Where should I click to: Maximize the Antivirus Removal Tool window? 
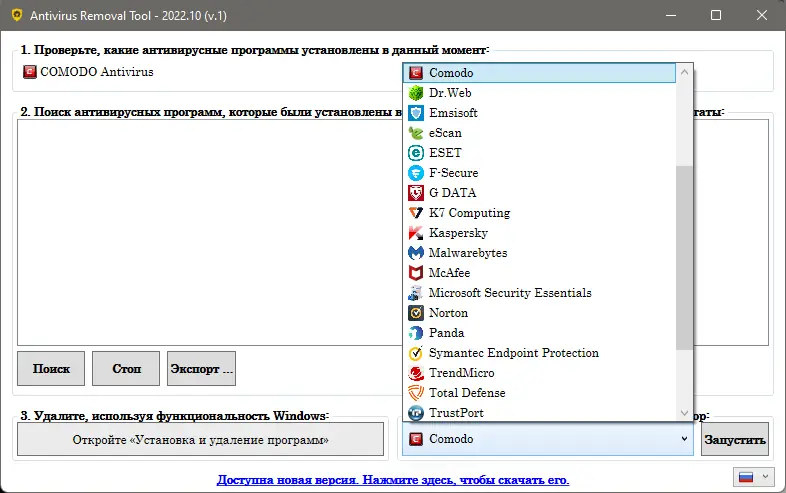point(716,15)
